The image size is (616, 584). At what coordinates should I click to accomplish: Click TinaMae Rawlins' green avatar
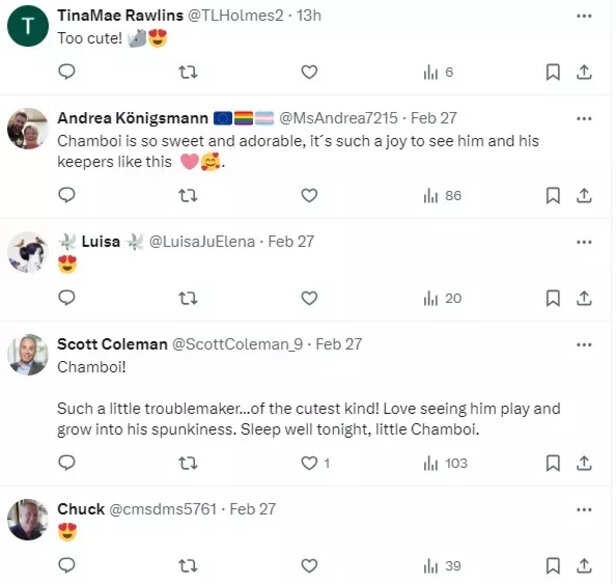click(x=28, y=27)
